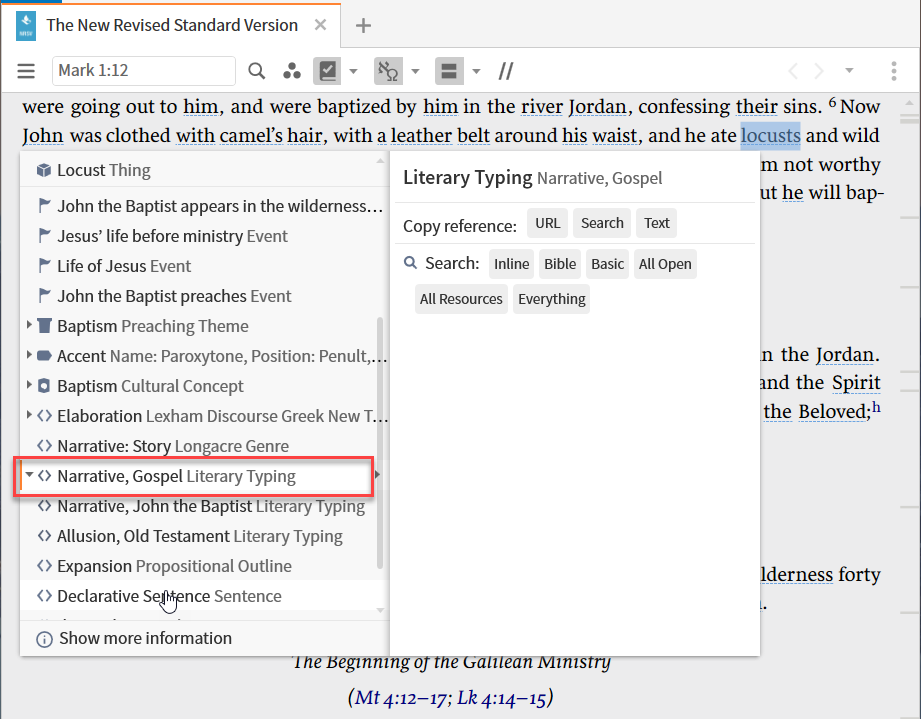
Task: Select Declarative Sentence entry
Action: tap(203, 596)
